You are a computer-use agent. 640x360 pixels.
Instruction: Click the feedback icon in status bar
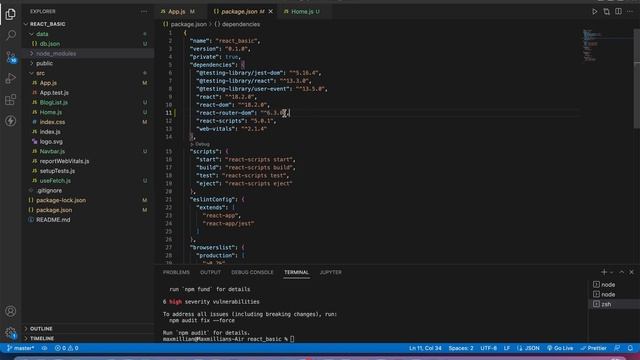point(617,348)
